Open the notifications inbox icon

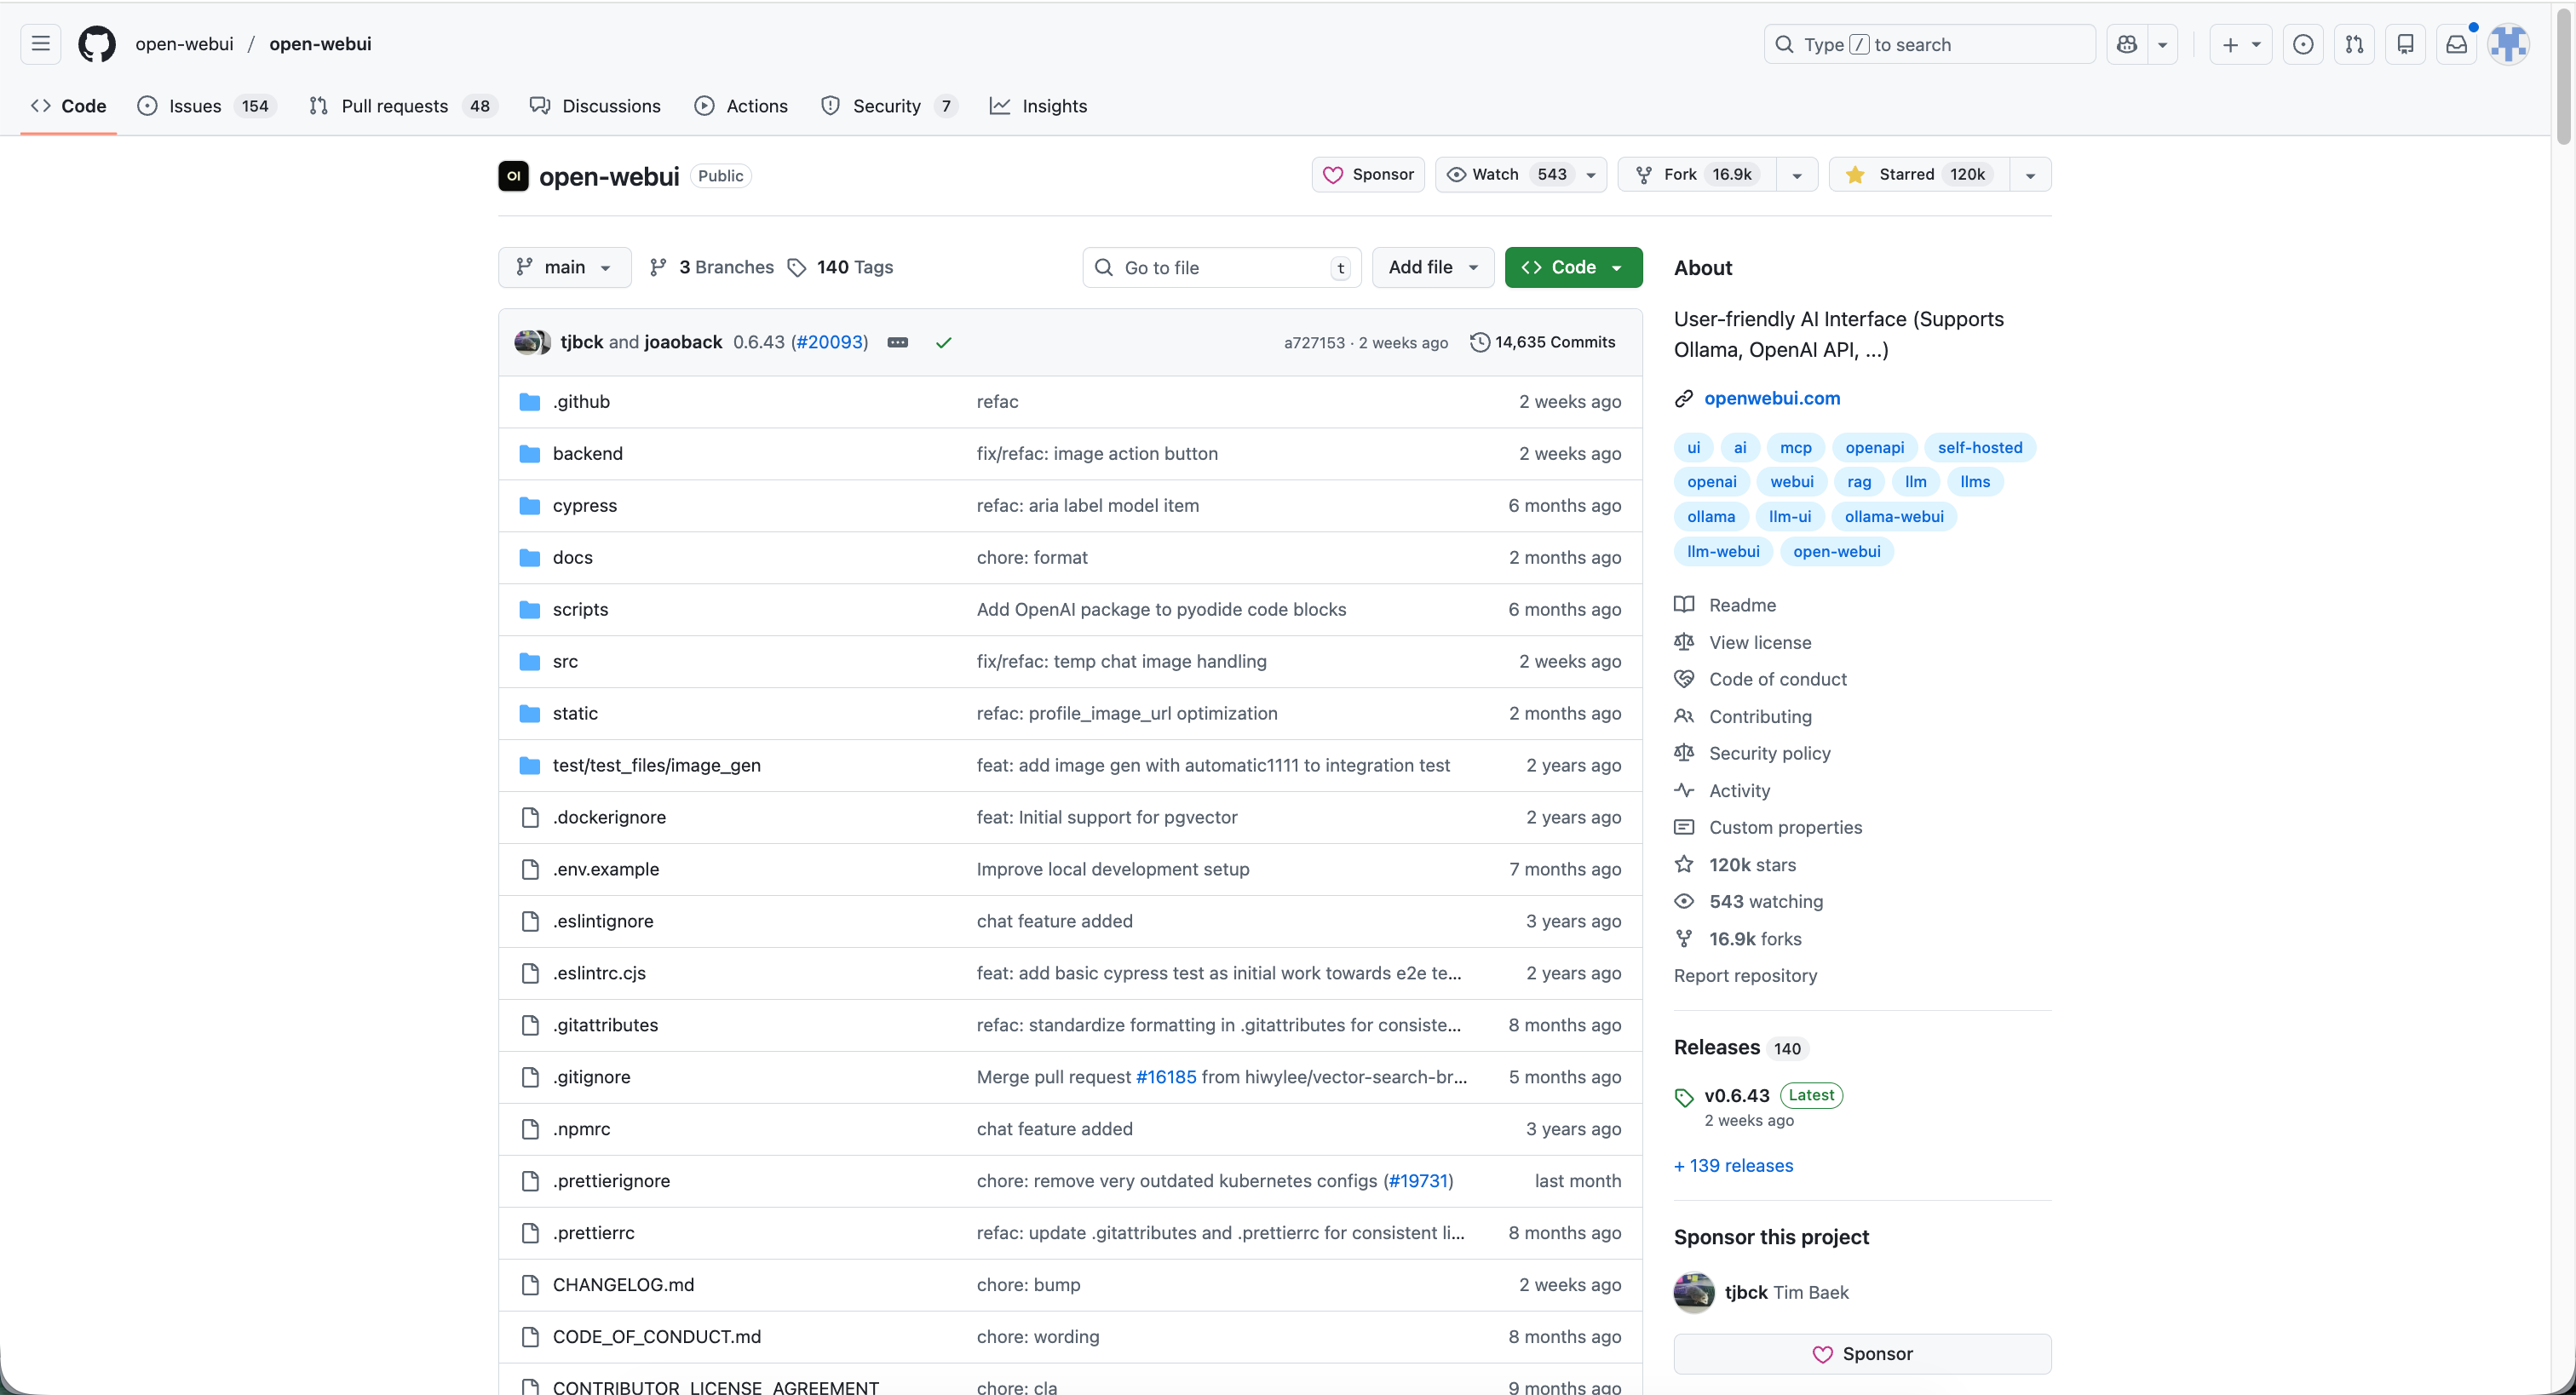pyautogui.click(x=2456, y=44)
